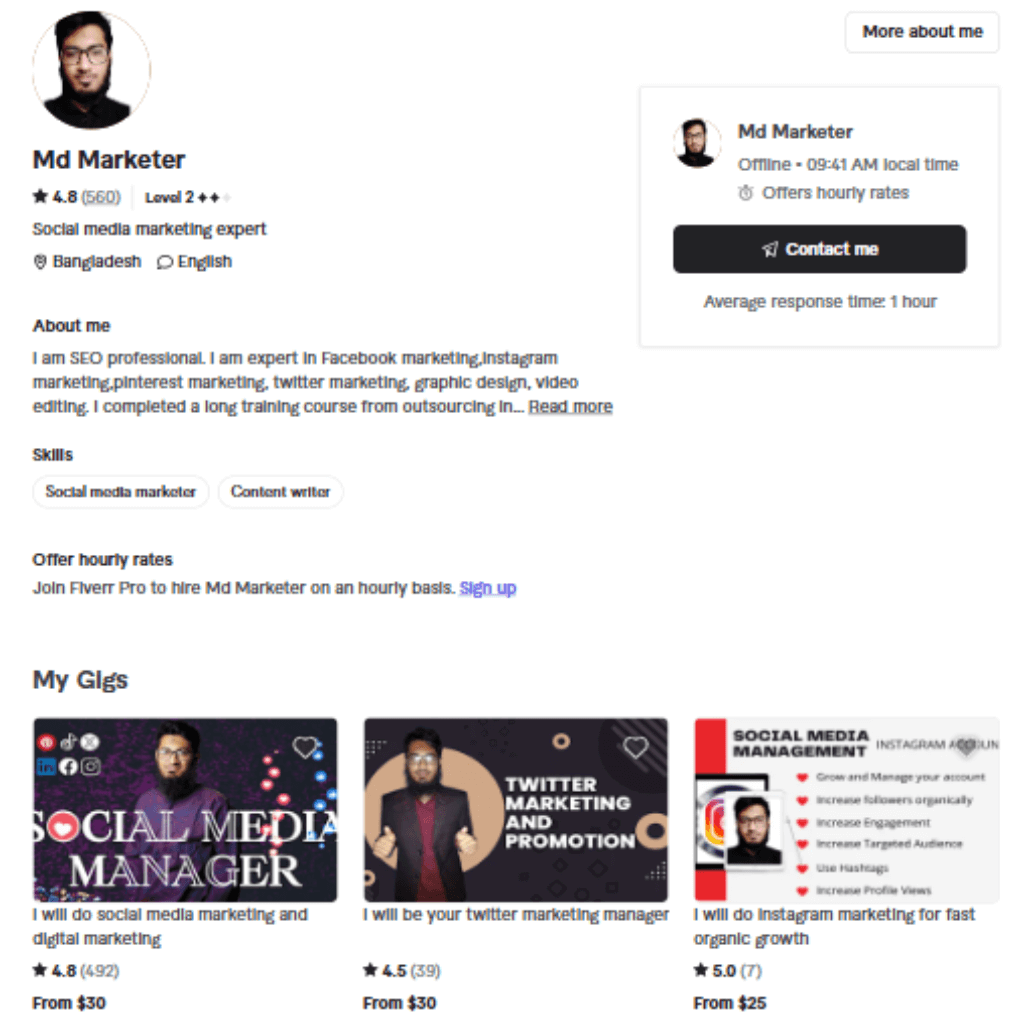Open the Twitter Marketing and Promotion gig thumbnail
This screenshot has height=1024, width=1024.
point(515,810)
